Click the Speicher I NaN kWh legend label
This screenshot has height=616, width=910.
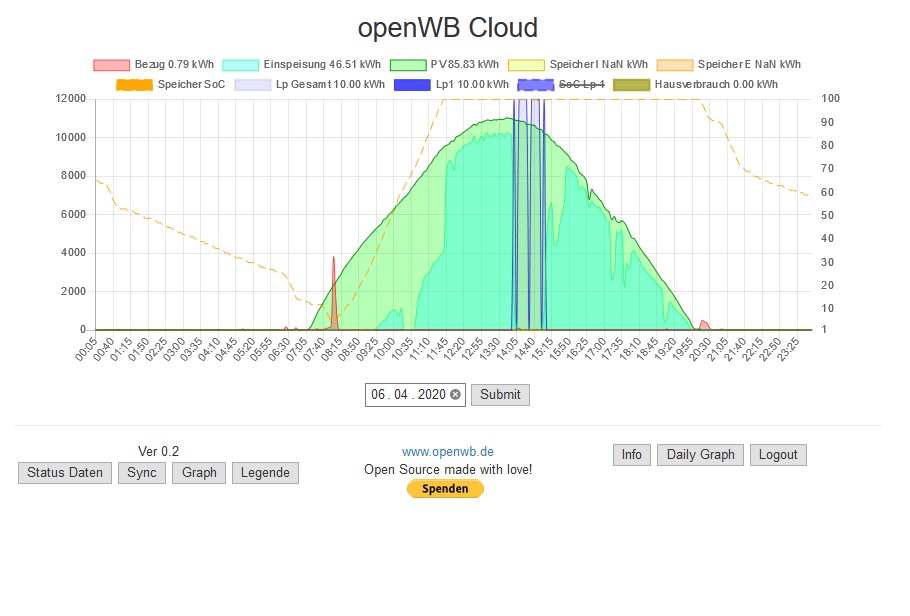pyautogui.click(x=598, y=64)
